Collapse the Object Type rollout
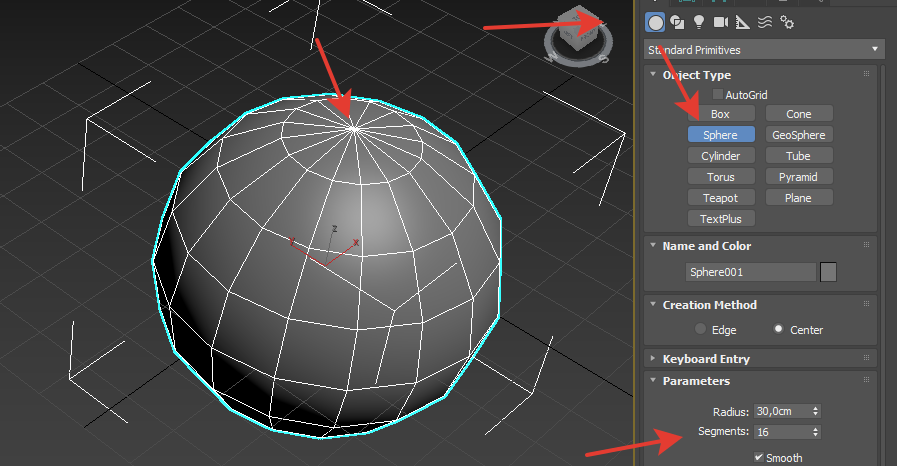Viewport: 897px width, 466px height. coord(653,74)
